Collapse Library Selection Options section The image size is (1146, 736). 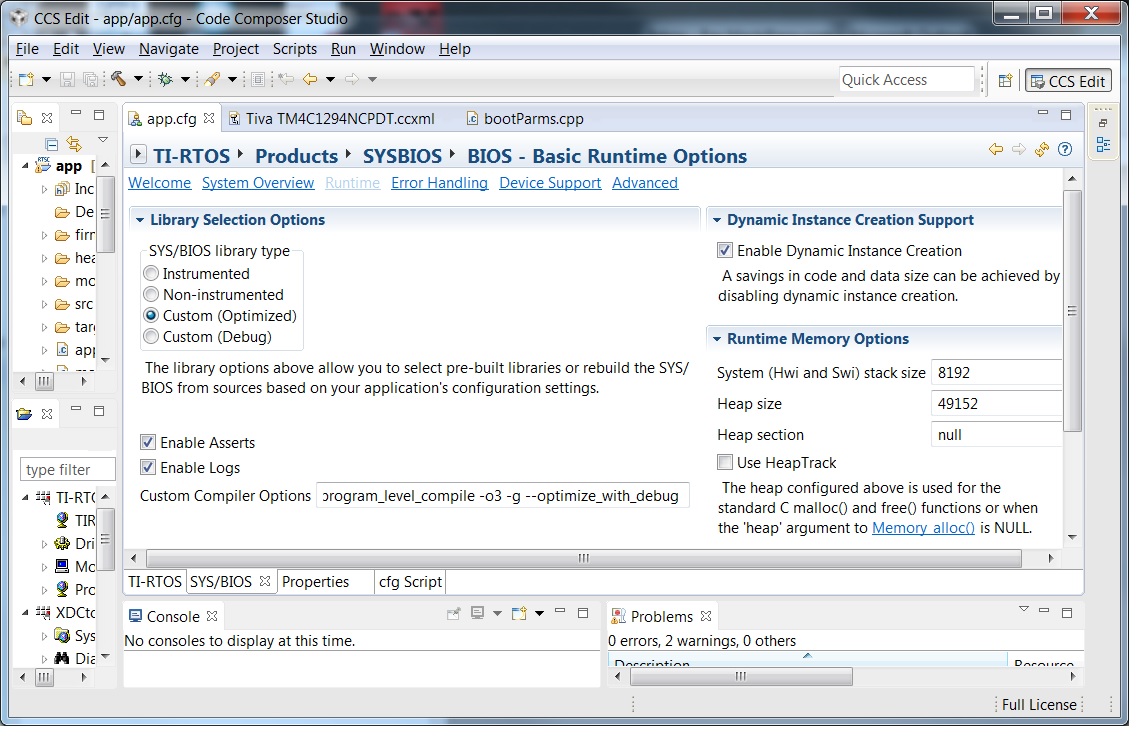[x=140, y=220]
